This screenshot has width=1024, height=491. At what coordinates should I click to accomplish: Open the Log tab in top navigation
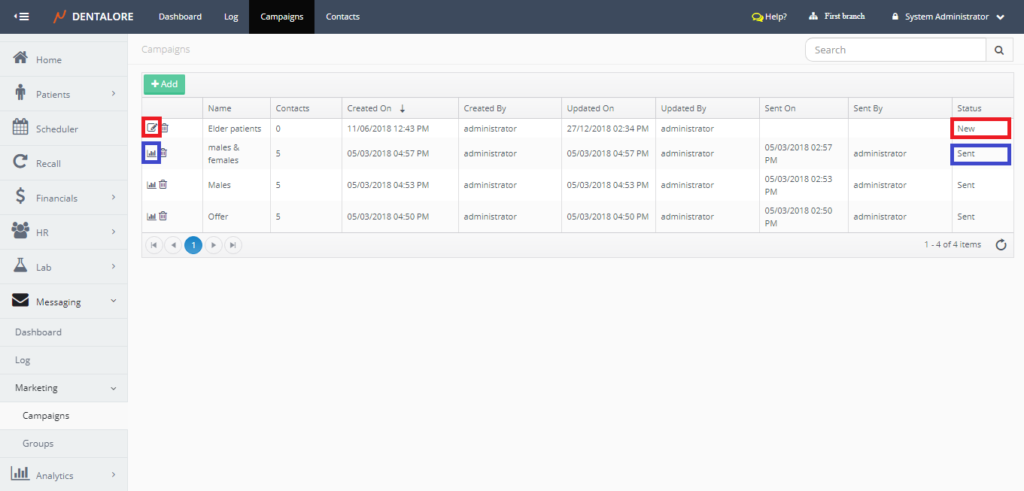click(x=231, y=17)
